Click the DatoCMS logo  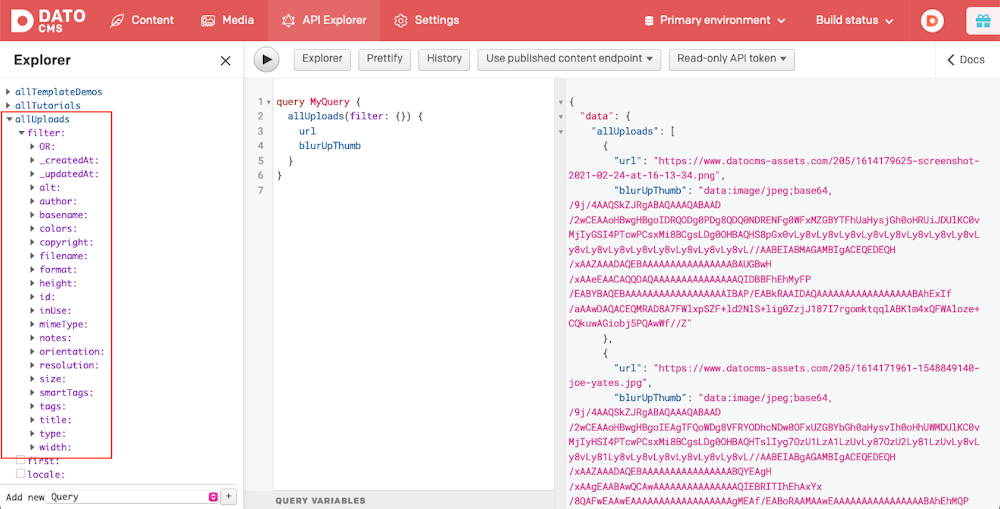pyautogui.click(x=48, y=20)
